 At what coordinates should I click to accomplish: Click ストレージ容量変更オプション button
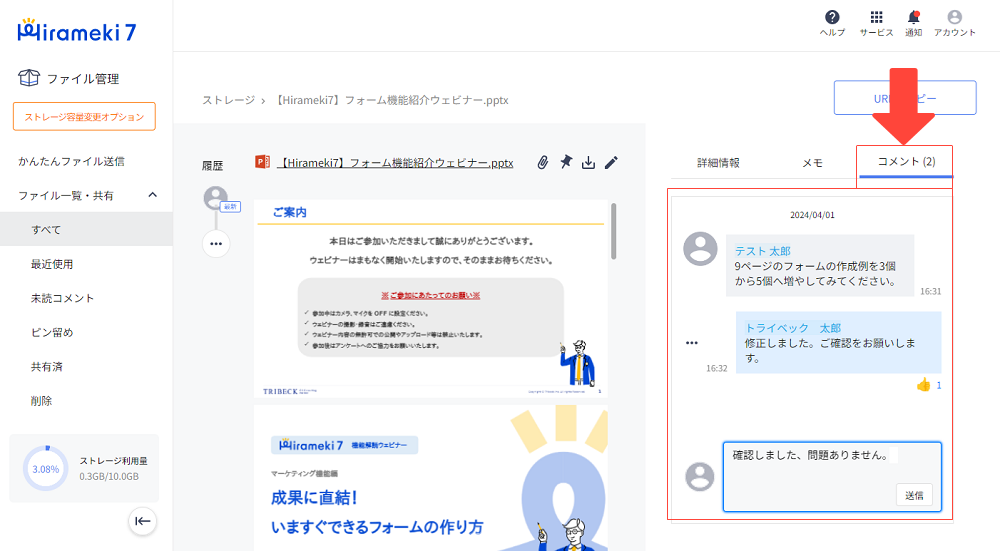84,116
